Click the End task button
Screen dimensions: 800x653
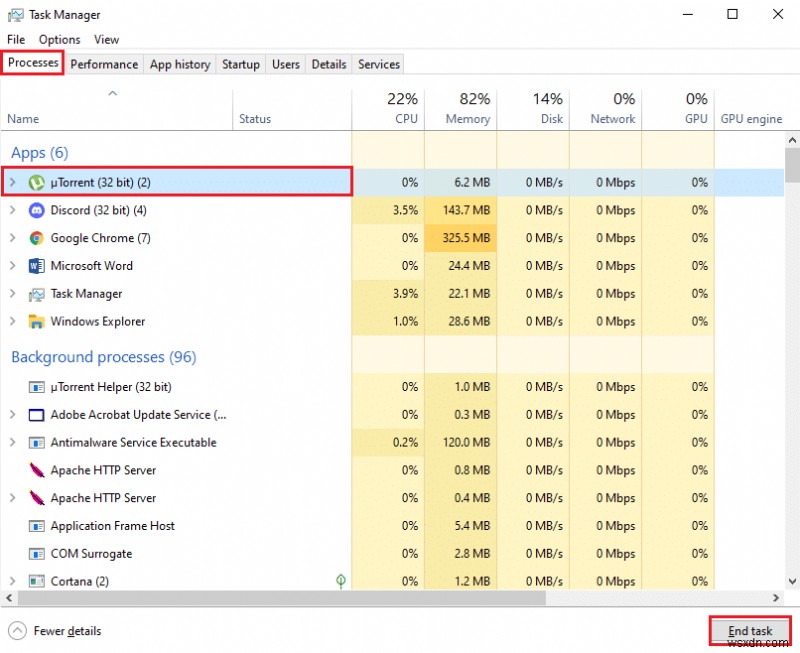[x=750, y=631]
